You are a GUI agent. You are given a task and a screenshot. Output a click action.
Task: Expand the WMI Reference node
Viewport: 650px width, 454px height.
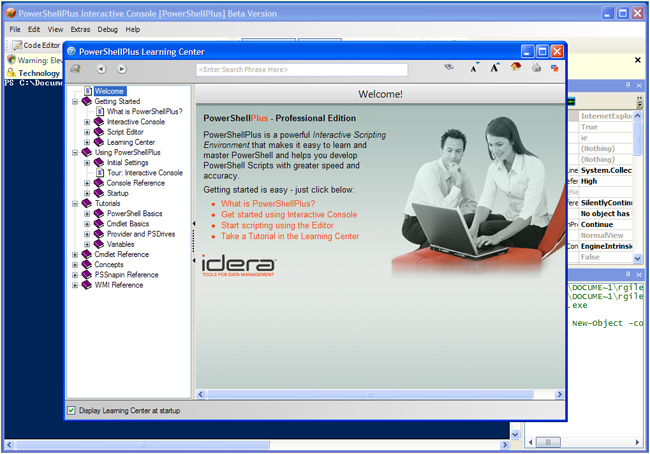click(x=75, y=285)
